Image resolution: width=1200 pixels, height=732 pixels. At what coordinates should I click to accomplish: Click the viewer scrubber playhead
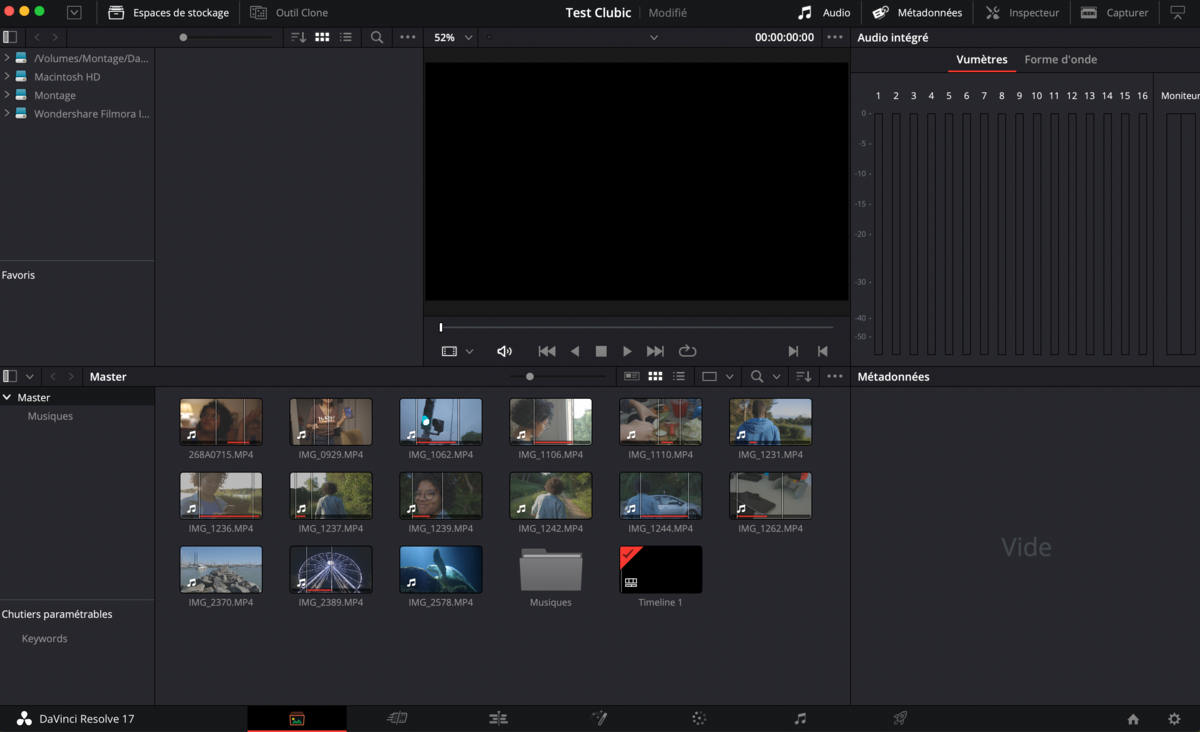coord(441,327)
